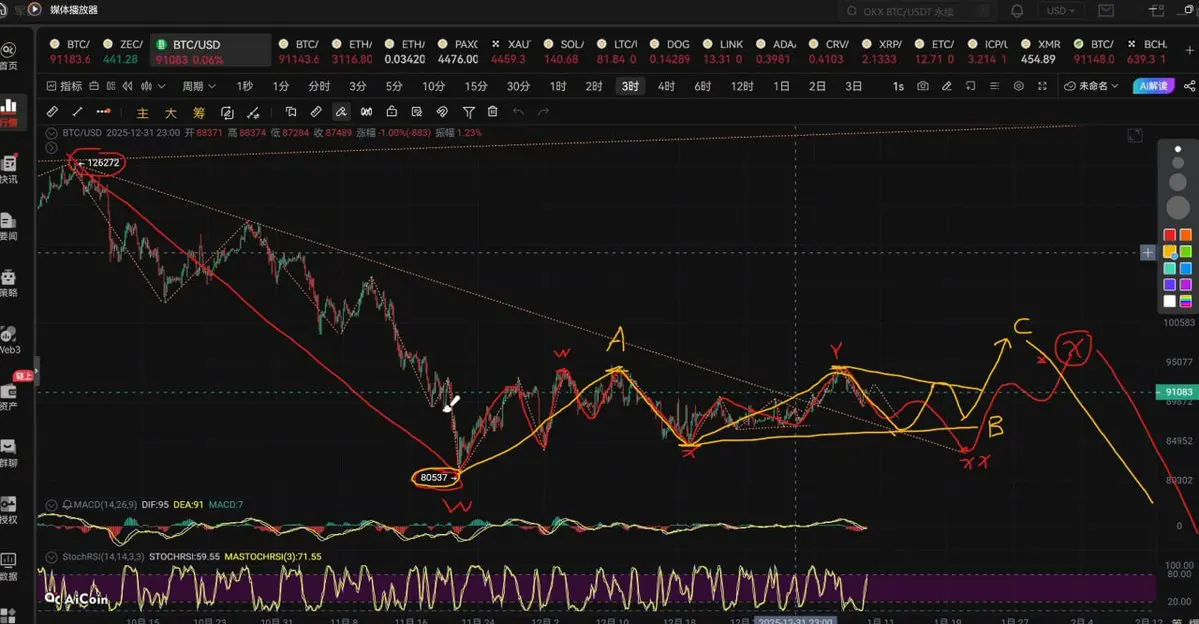
Task: Click the undo arrow
Action: 518,112
